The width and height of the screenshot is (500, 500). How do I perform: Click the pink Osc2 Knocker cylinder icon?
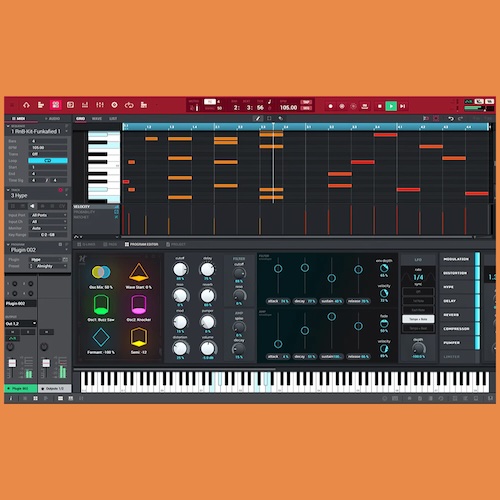pos(139,305)
